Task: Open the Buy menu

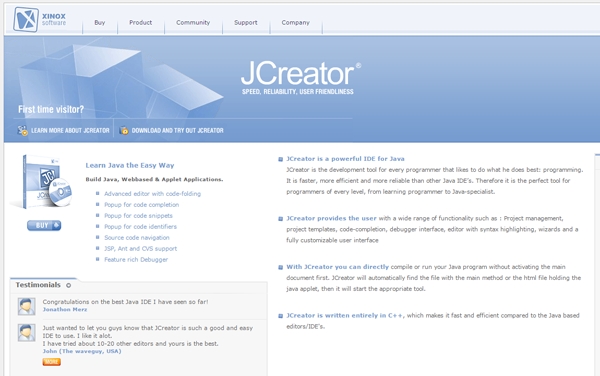Action: (x=99, y=23)
